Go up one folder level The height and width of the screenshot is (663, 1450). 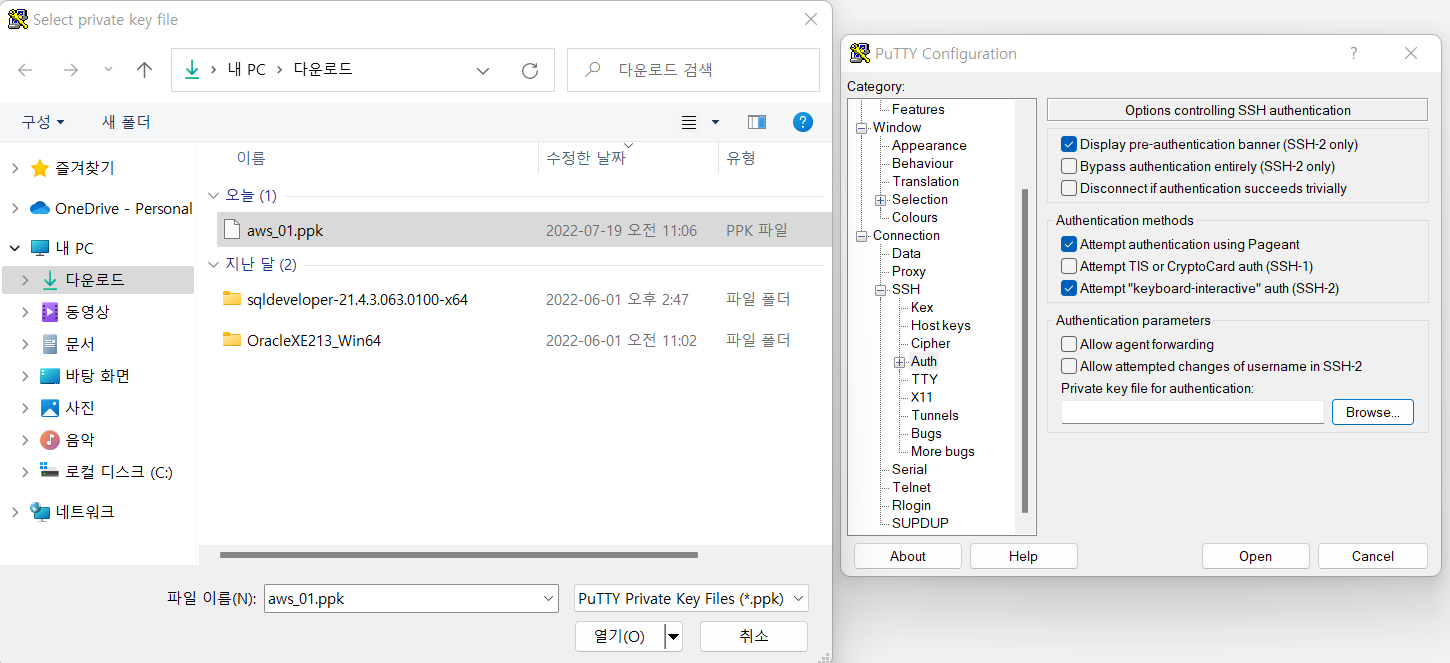click(144, 70)
